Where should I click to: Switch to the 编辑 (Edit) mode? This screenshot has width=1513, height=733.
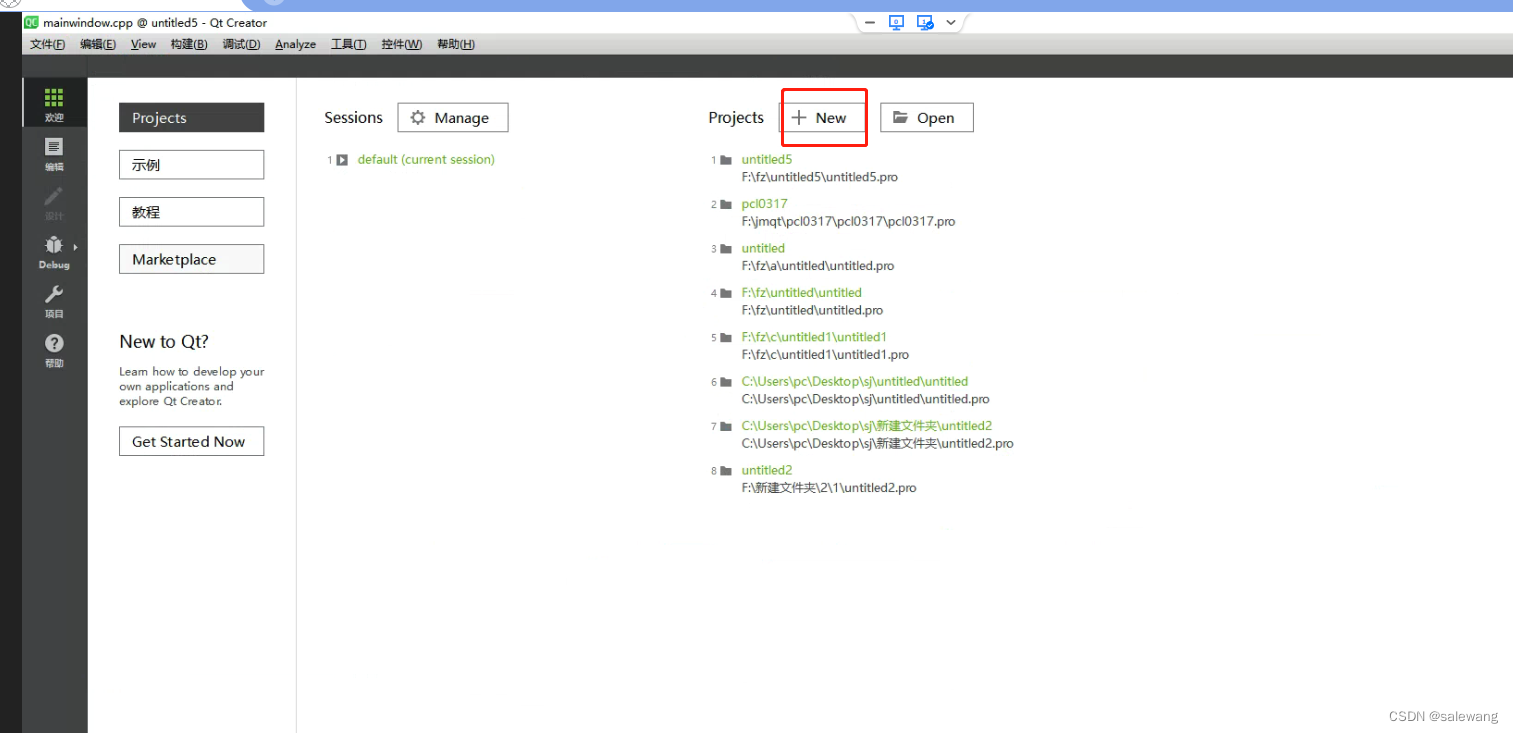[54, 154]
